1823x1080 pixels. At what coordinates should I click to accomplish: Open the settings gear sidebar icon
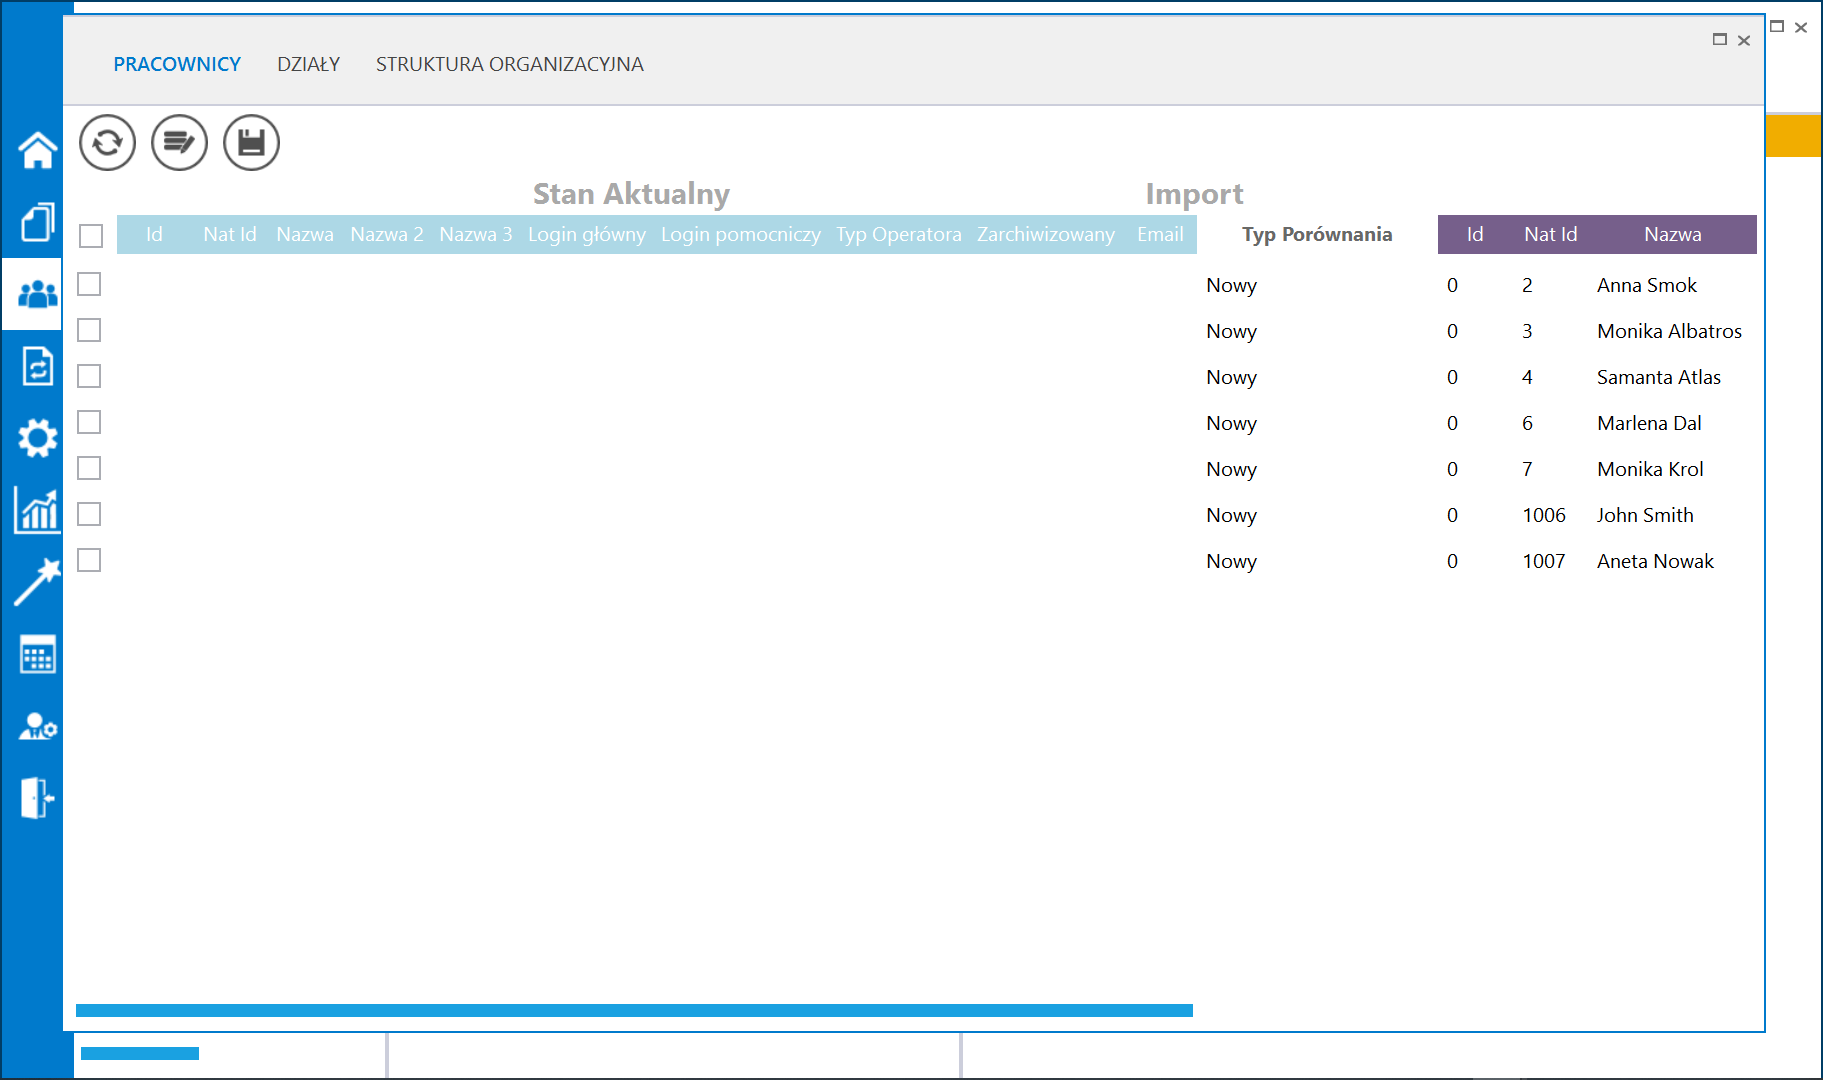point(37,438)
